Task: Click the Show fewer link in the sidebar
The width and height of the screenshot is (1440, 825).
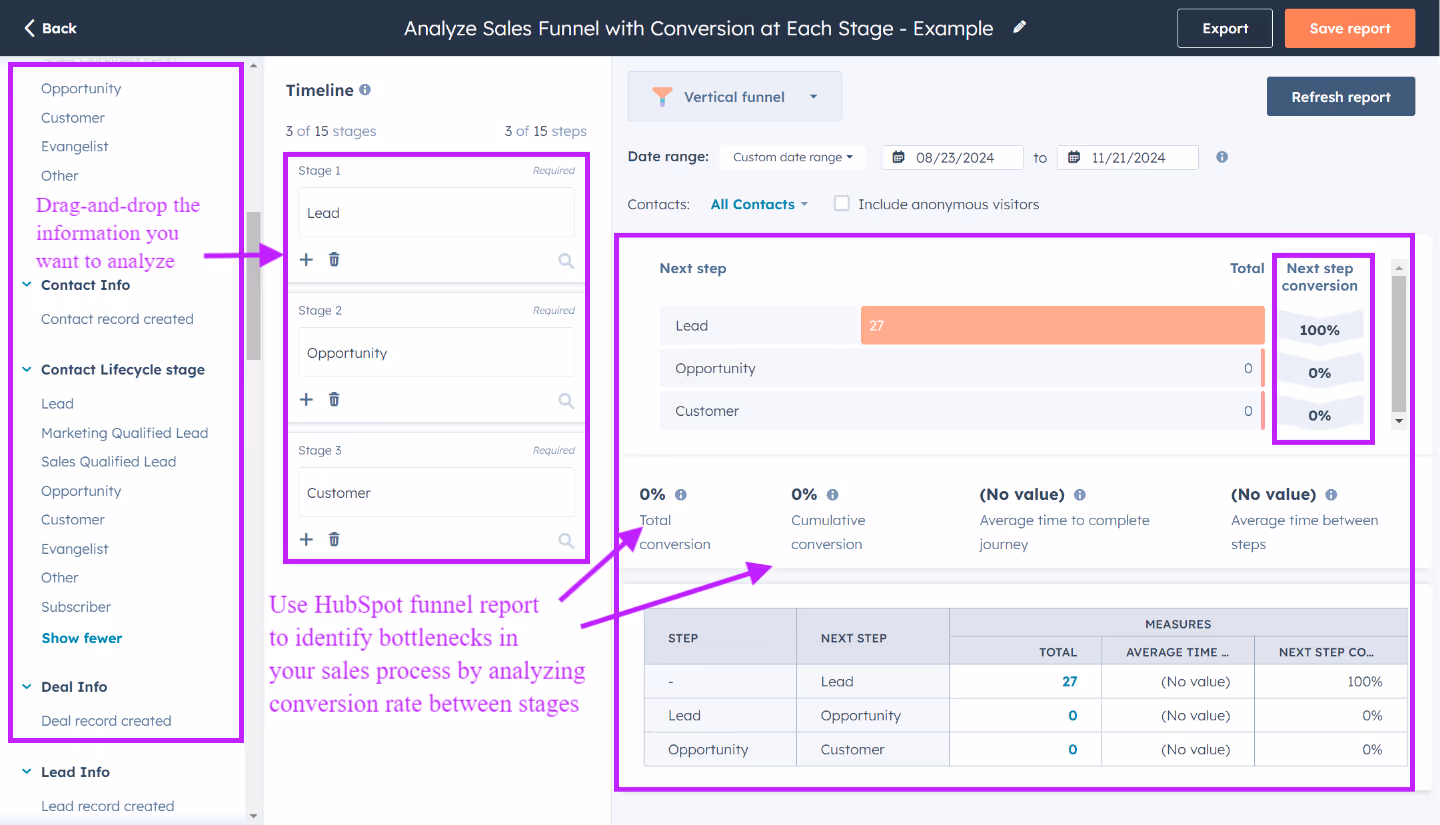Action: 81,637
